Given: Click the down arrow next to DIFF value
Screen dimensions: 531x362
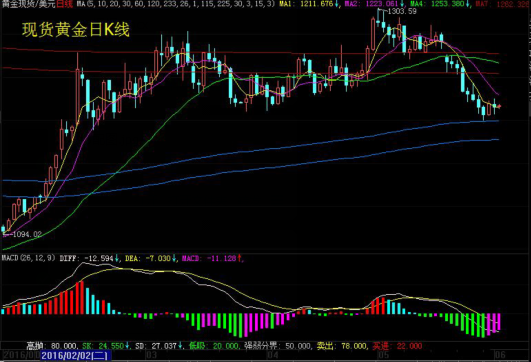Looking at the screenshot, I should (x=117, y=258).
